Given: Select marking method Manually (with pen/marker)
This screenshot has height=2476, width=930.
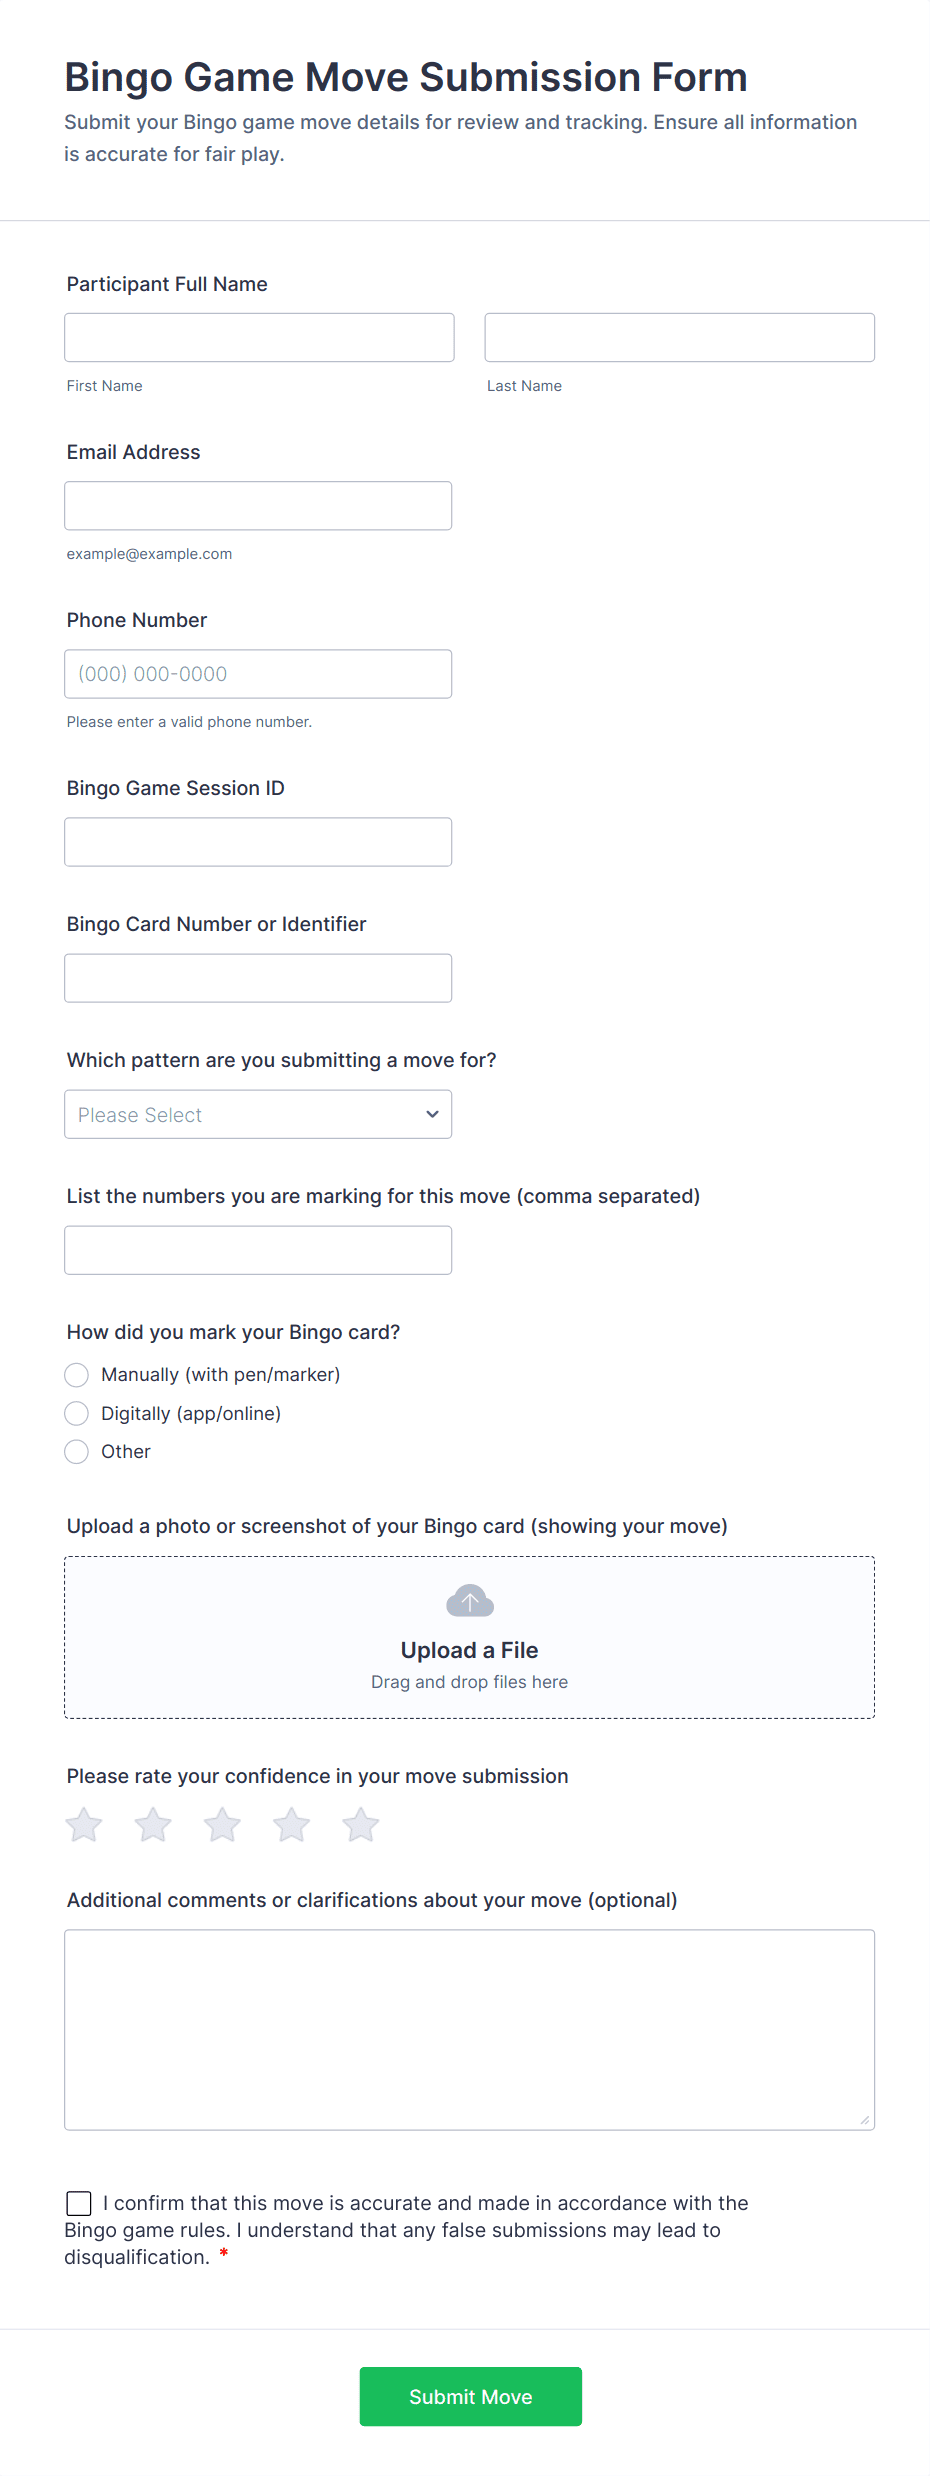Looking at the screenshot, I should (x=76, y=1374).
